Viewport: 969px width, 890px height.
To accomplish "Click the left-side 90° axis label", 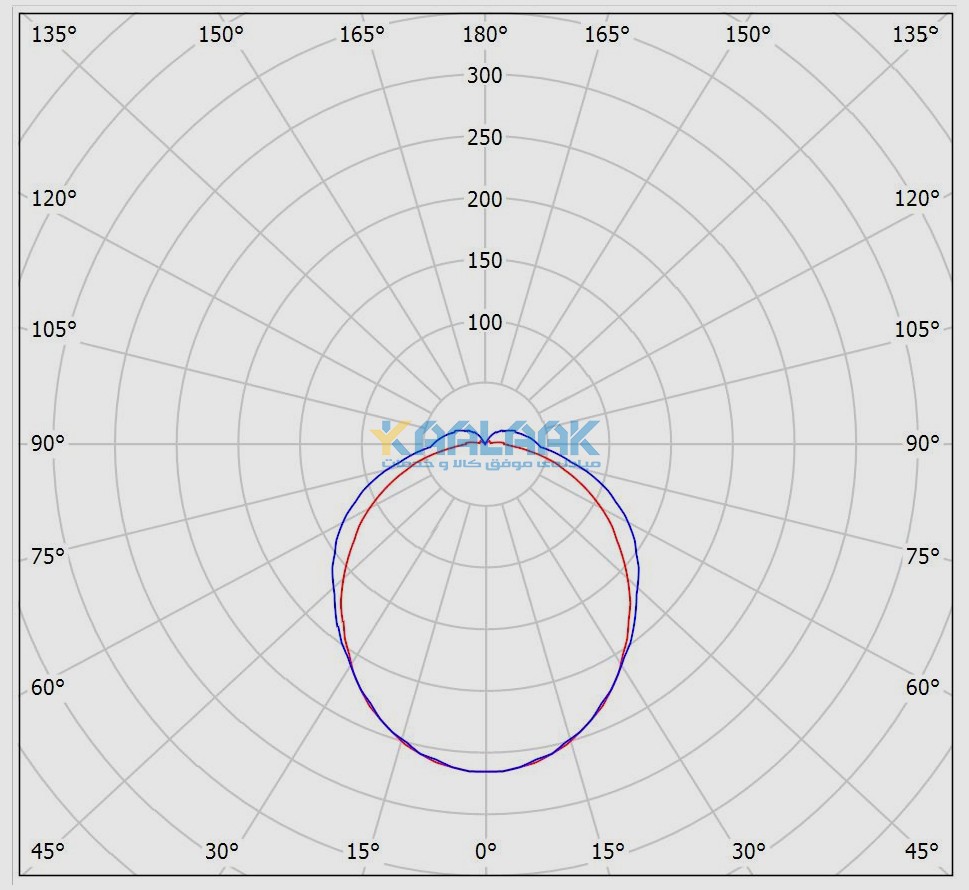I will point(48,444).
